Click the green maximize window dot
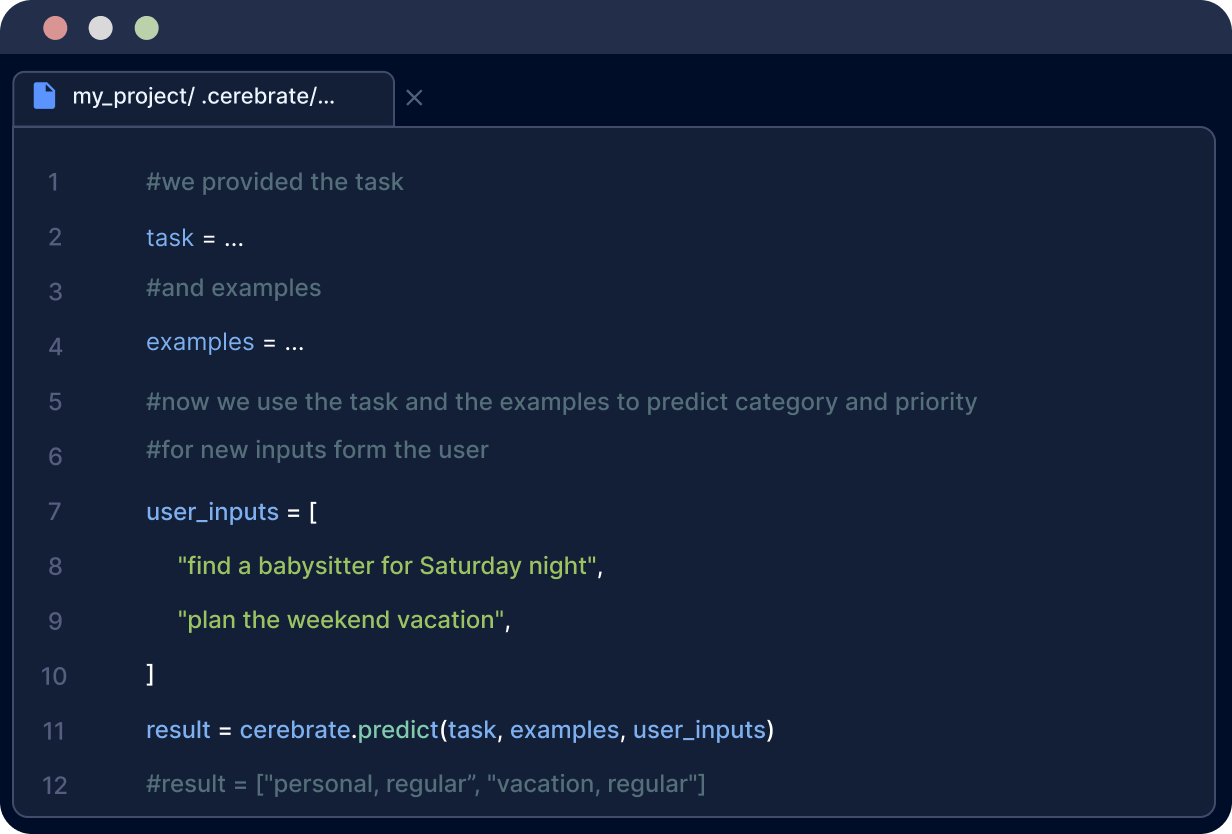1232x834 pixels. [x=147, y=28]
